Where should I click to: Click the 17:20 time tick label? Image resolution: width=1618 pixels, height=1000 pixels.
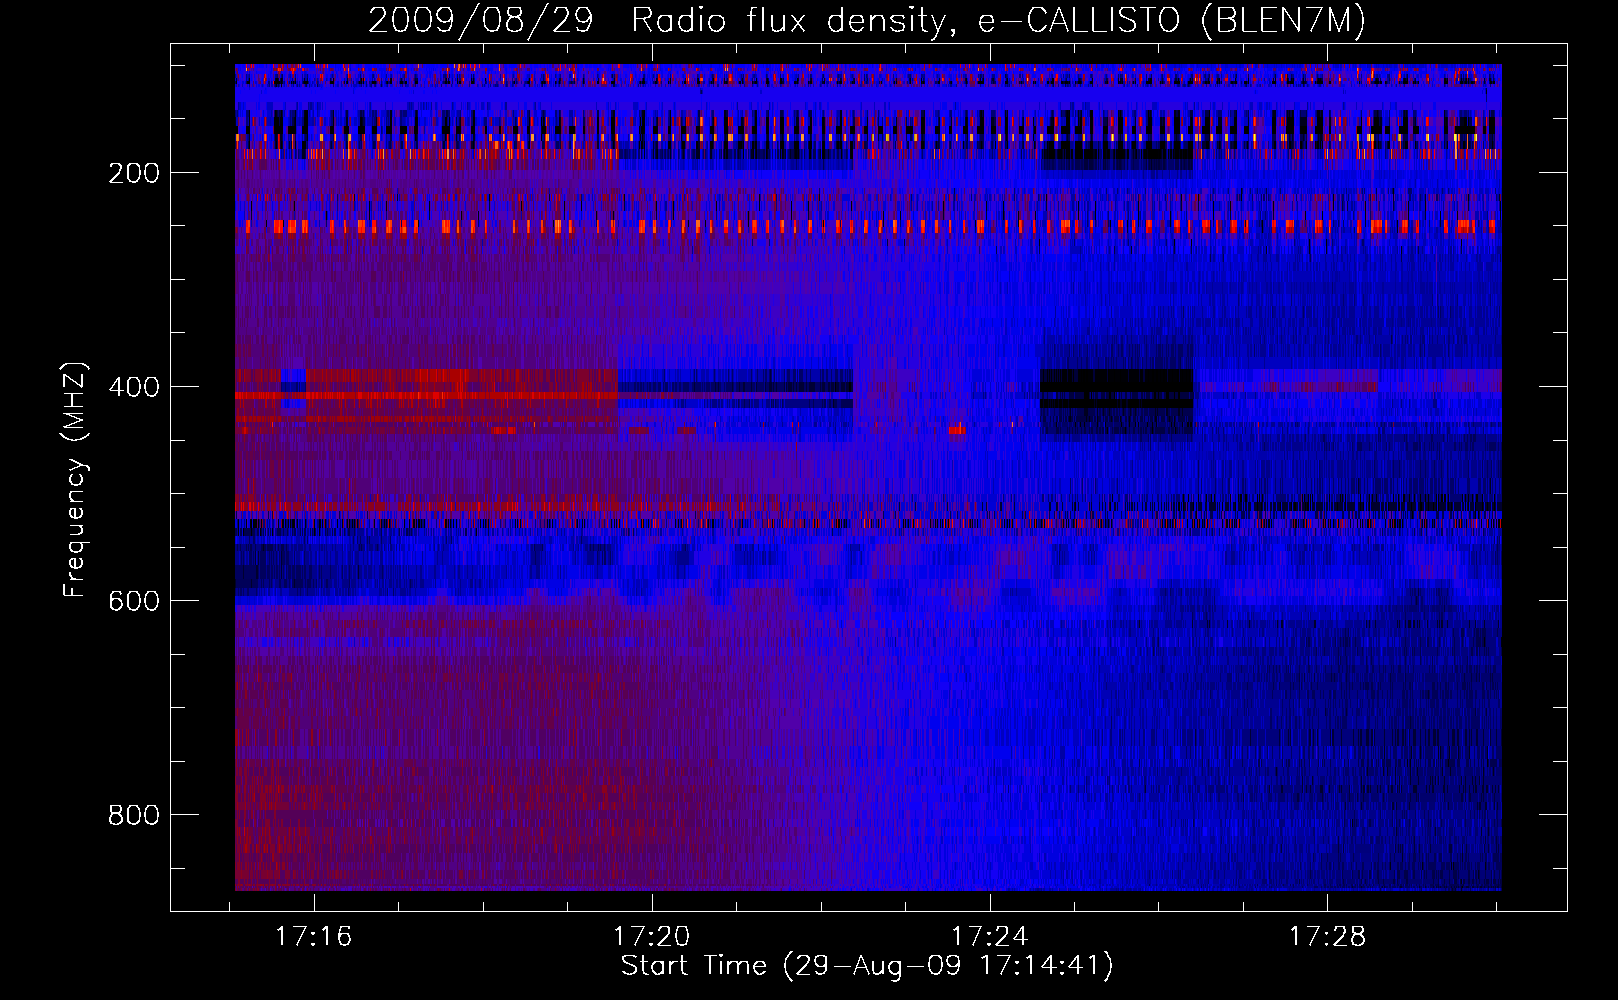coord(652,937)
